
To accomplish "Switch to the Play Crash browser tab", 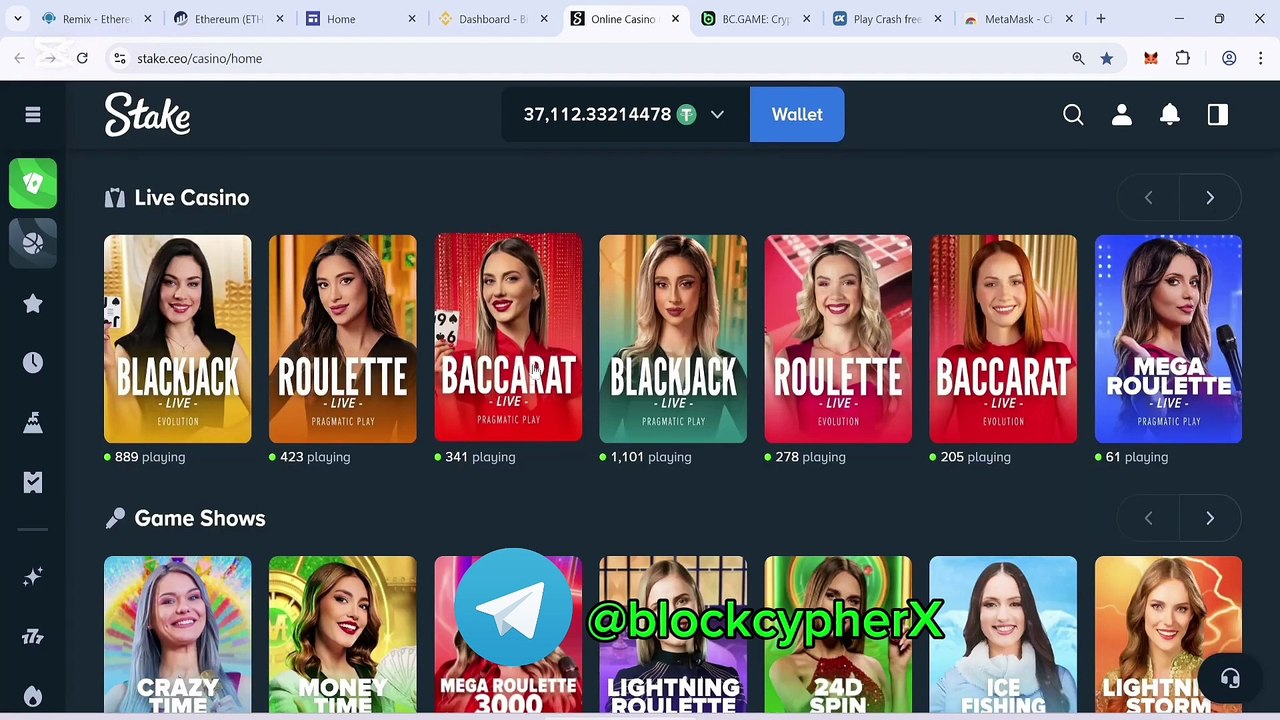I will click(887, 19).
